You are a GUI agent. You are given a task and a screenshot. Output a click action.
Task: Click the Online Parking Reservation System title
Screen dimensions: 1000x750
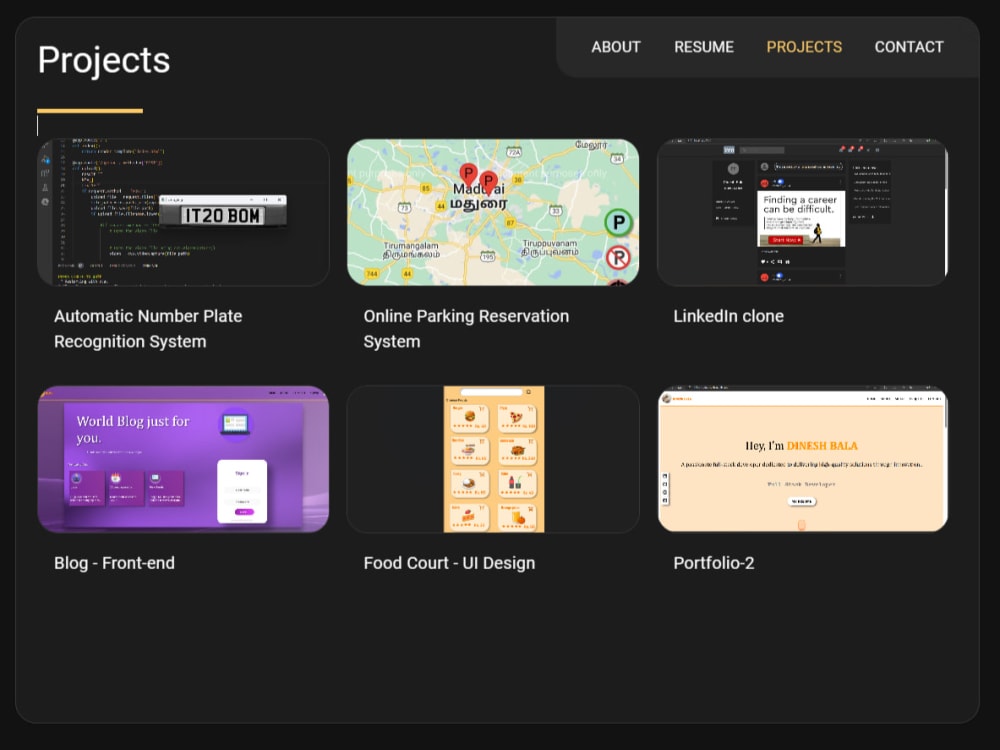tap(466, 329)
